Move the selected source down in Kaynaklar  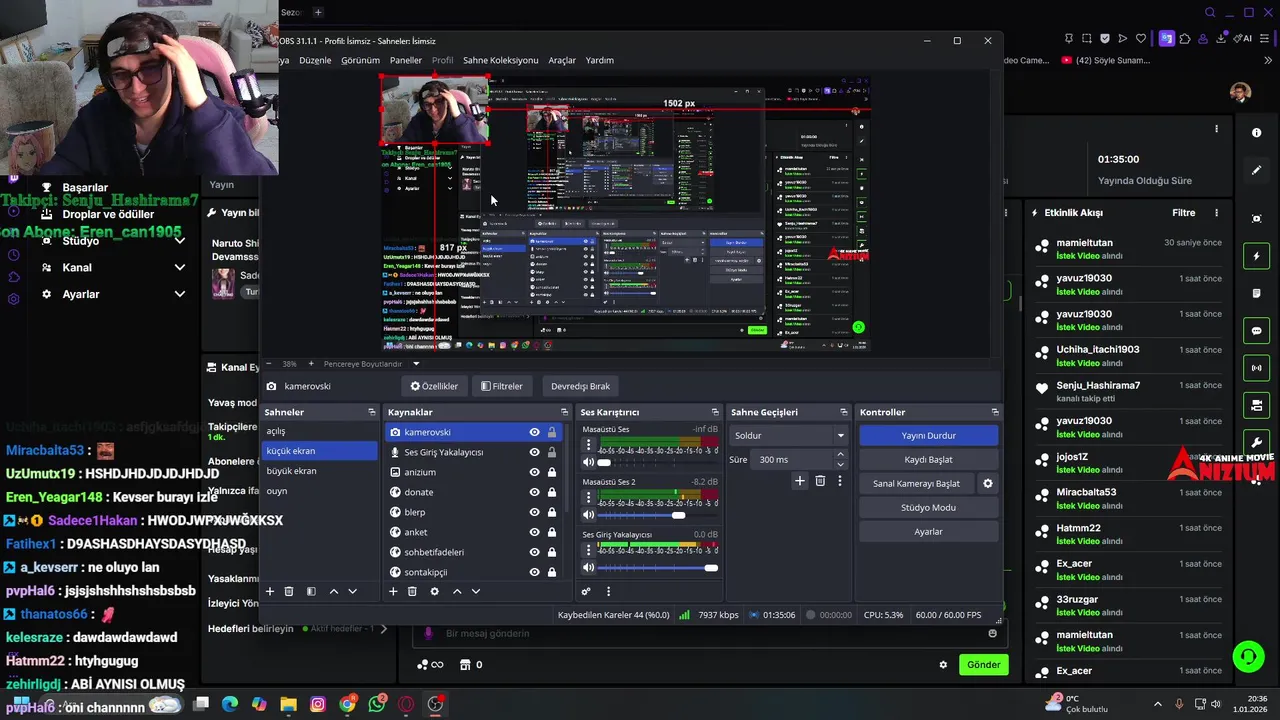(x=476, y=591)
